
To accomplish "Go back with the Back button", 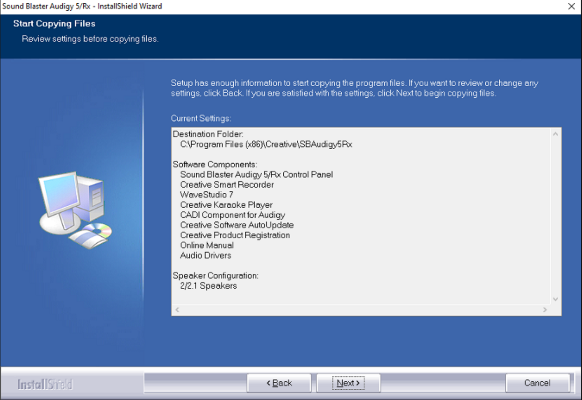I will pyautogui.click(x=279, y=383).
